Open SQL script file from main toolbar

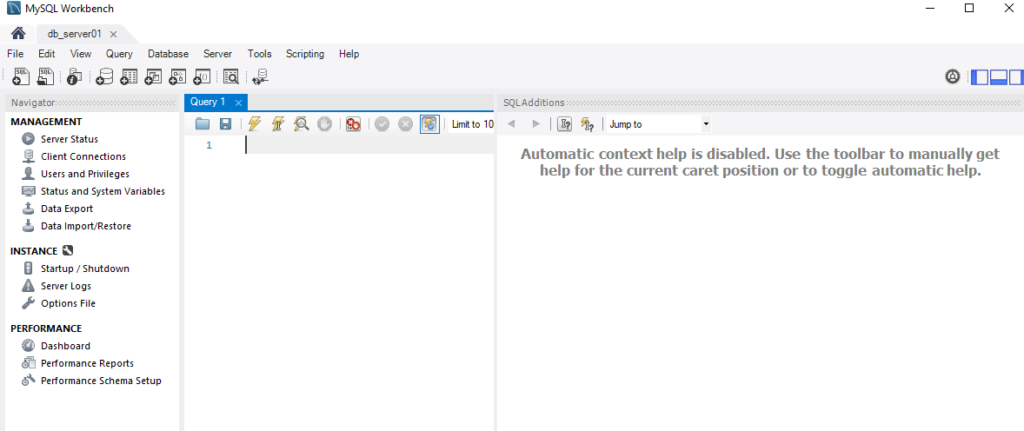(x=46, y=76)
